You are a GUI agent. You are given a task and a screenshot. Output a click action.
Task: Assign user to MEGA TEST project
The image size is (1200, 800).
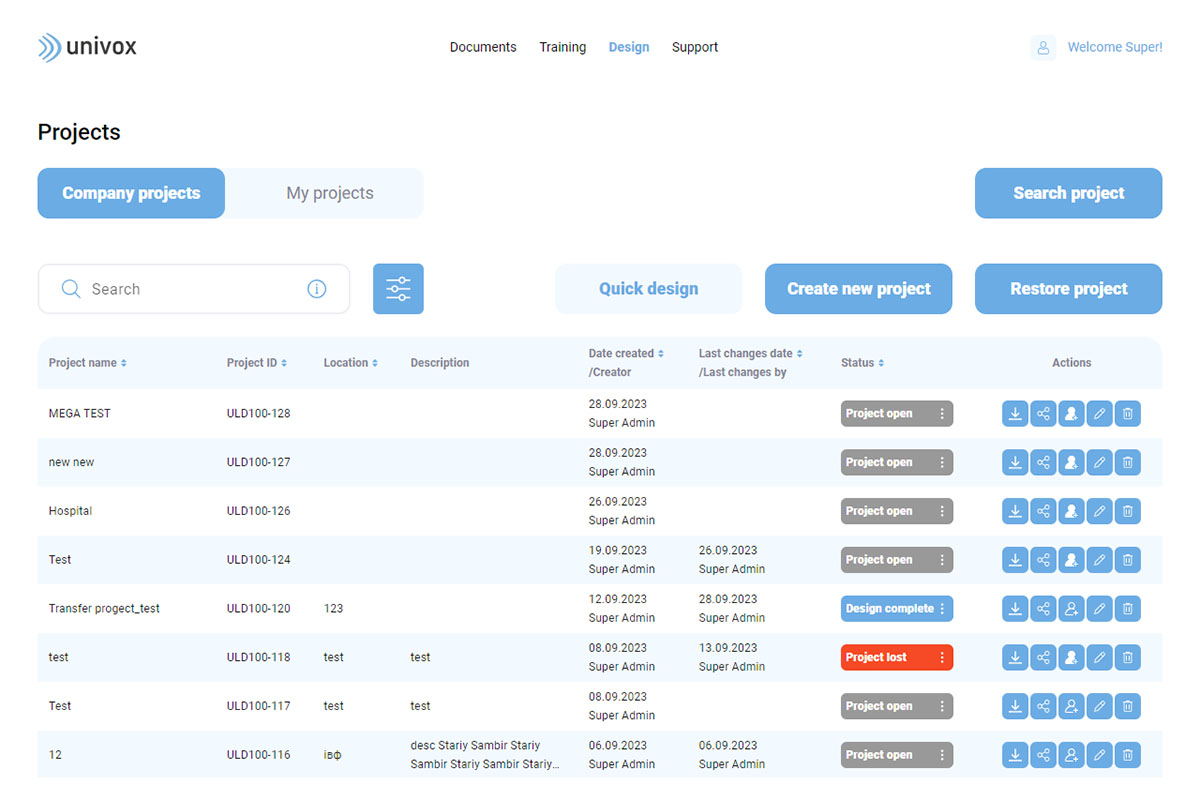click(x=1071, y=414)
